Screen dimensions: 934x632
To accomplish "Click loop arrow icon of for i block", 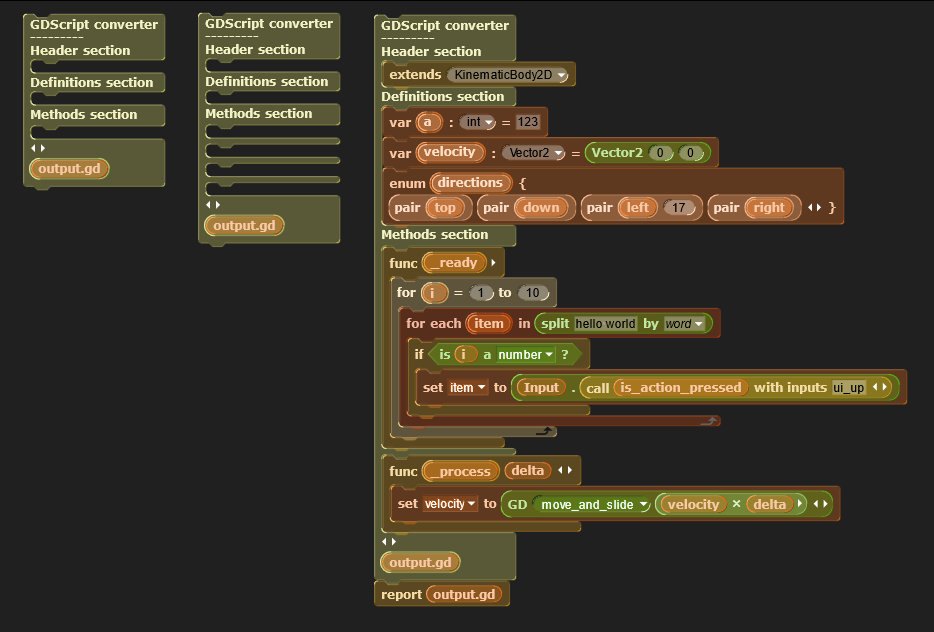I will [x=544, y=431].
